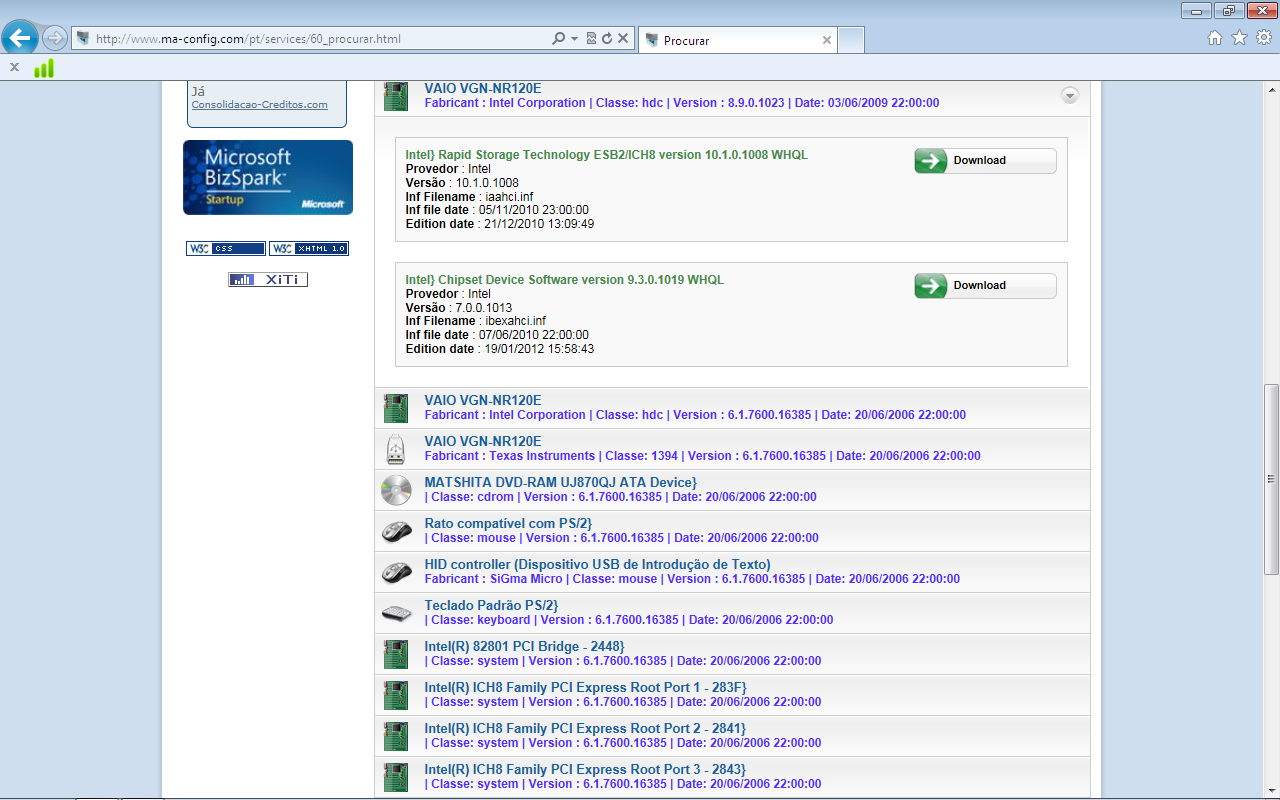Click the mouse icon for HID controller
Image resolution: width=1280 pixels, height=800 pixels.
pos(396,572)
